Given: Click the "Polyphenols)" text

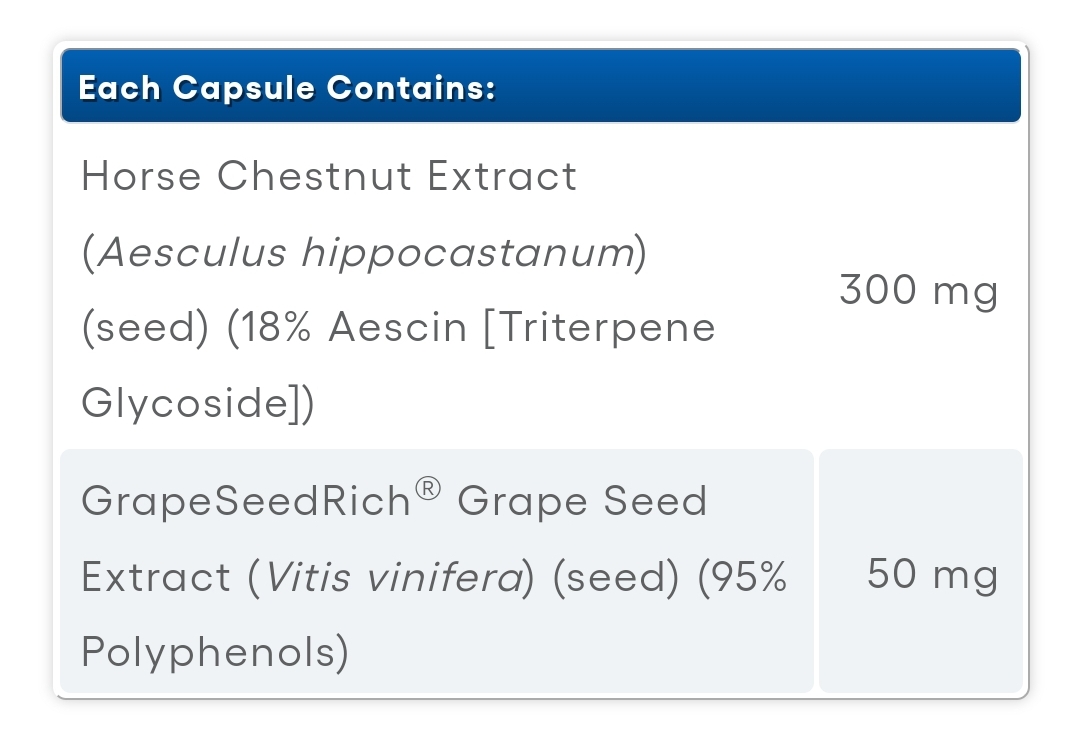Looking at the screenshot, I should tap(215, 652).
